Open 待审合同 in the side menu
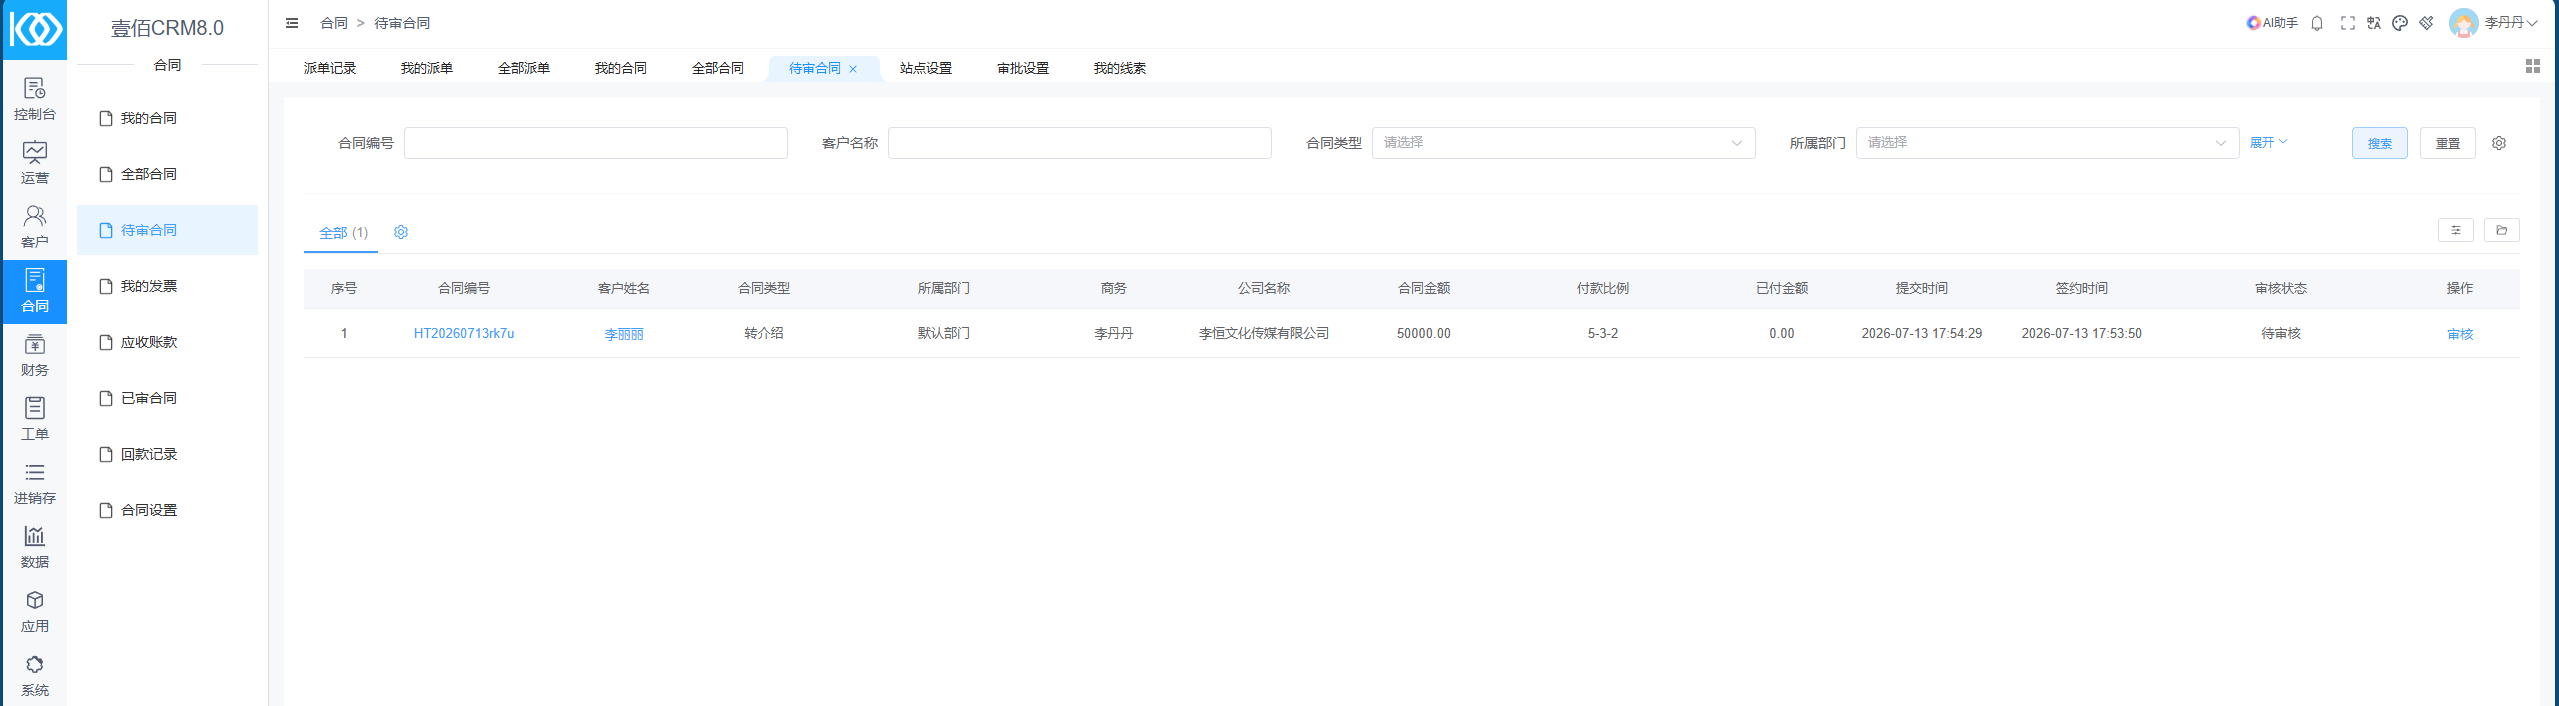 pyautogui.click(x=167, y=230)
